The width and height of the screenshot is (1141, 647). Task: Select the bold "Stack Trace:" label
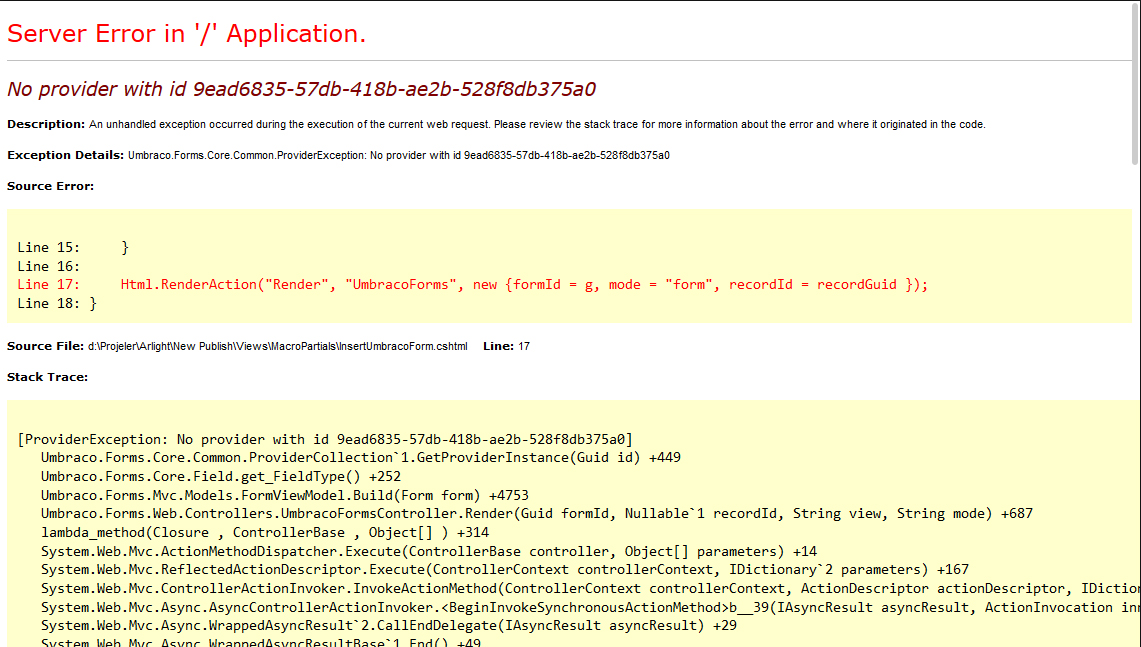(x=47, y=377)
